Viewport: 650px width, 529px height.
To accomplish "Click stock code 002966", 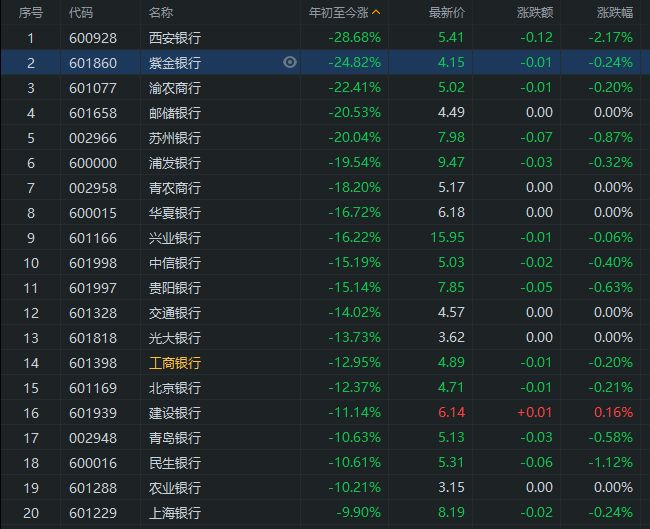I will coord(93,138).
